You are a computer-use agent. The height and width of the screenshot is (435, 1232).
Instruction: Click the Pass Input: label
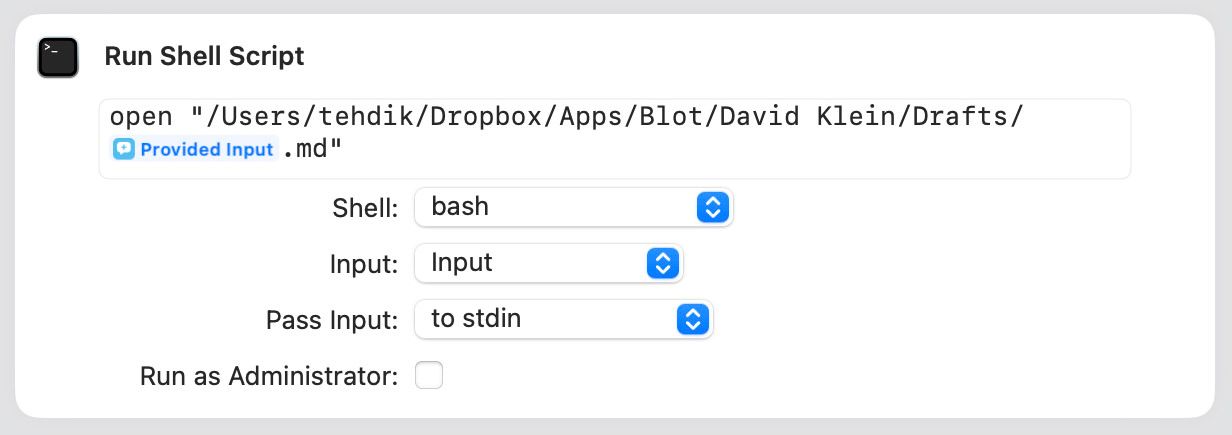click(333, 320)
